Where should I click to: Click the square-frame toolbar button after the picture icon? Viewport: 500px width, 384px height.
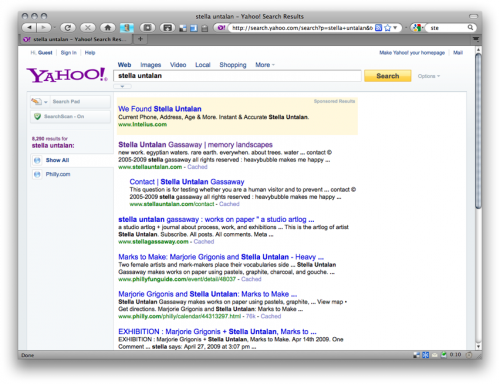pos(147,28)
